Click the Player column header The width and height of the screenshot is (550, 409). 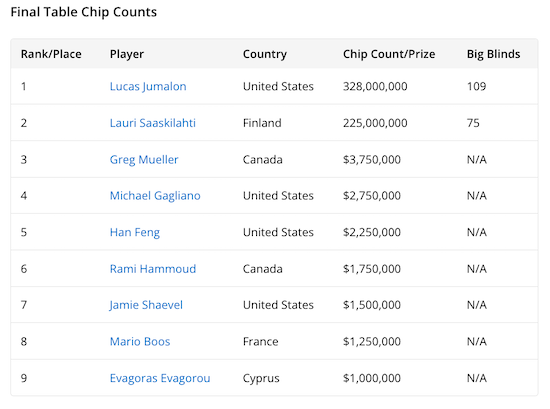127,55
